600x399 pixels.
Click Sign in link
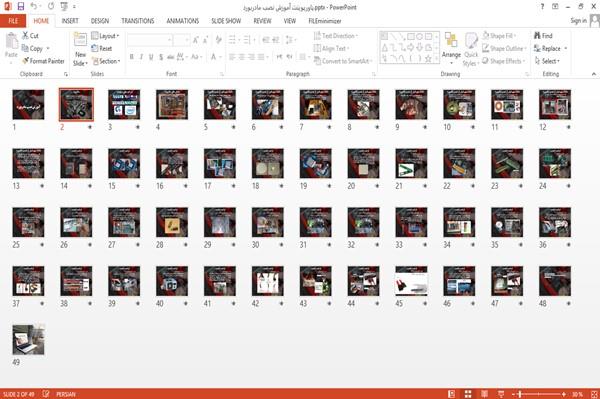[578, 21]
